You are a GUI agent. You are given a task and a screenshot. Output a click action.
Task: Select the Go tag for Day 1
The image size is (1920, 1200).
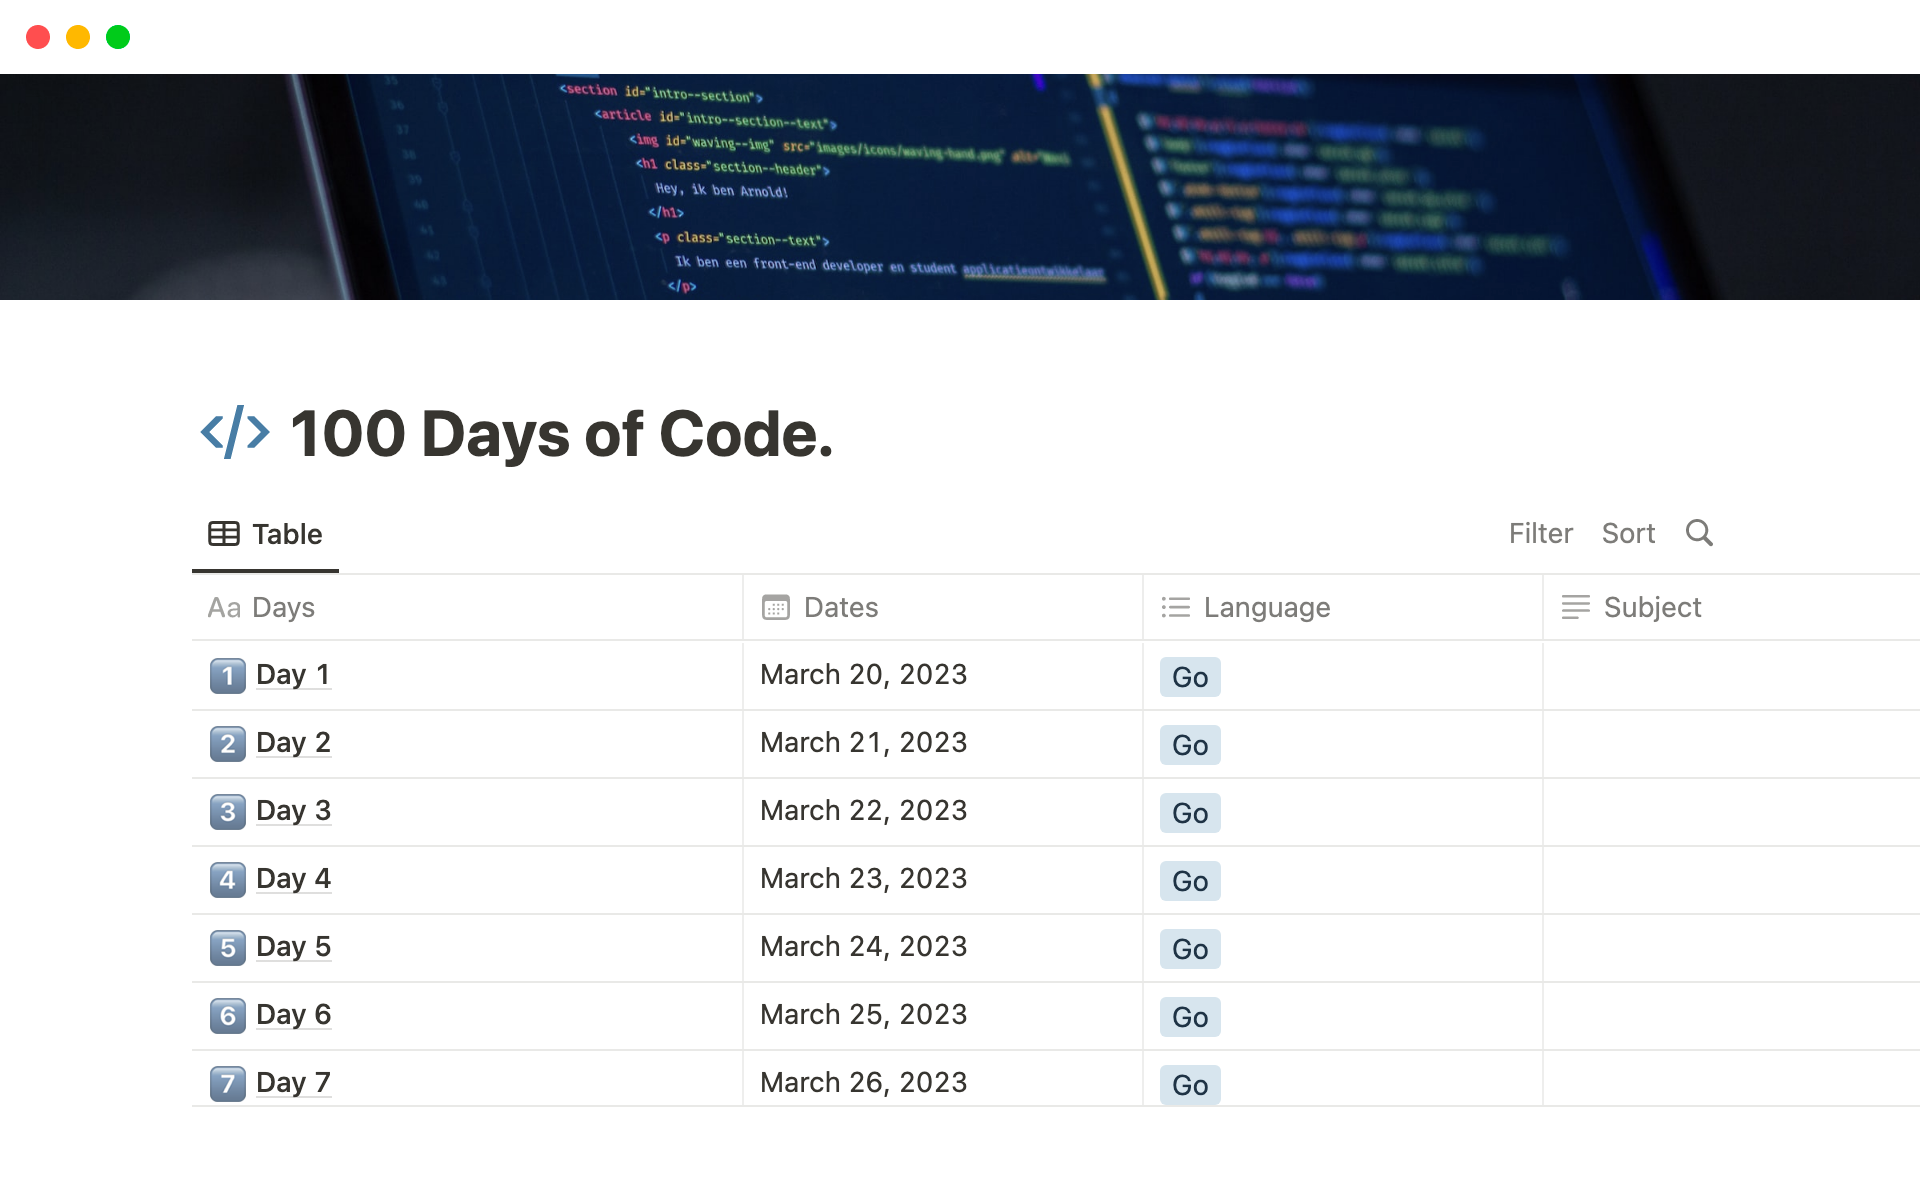(1189, 676)
